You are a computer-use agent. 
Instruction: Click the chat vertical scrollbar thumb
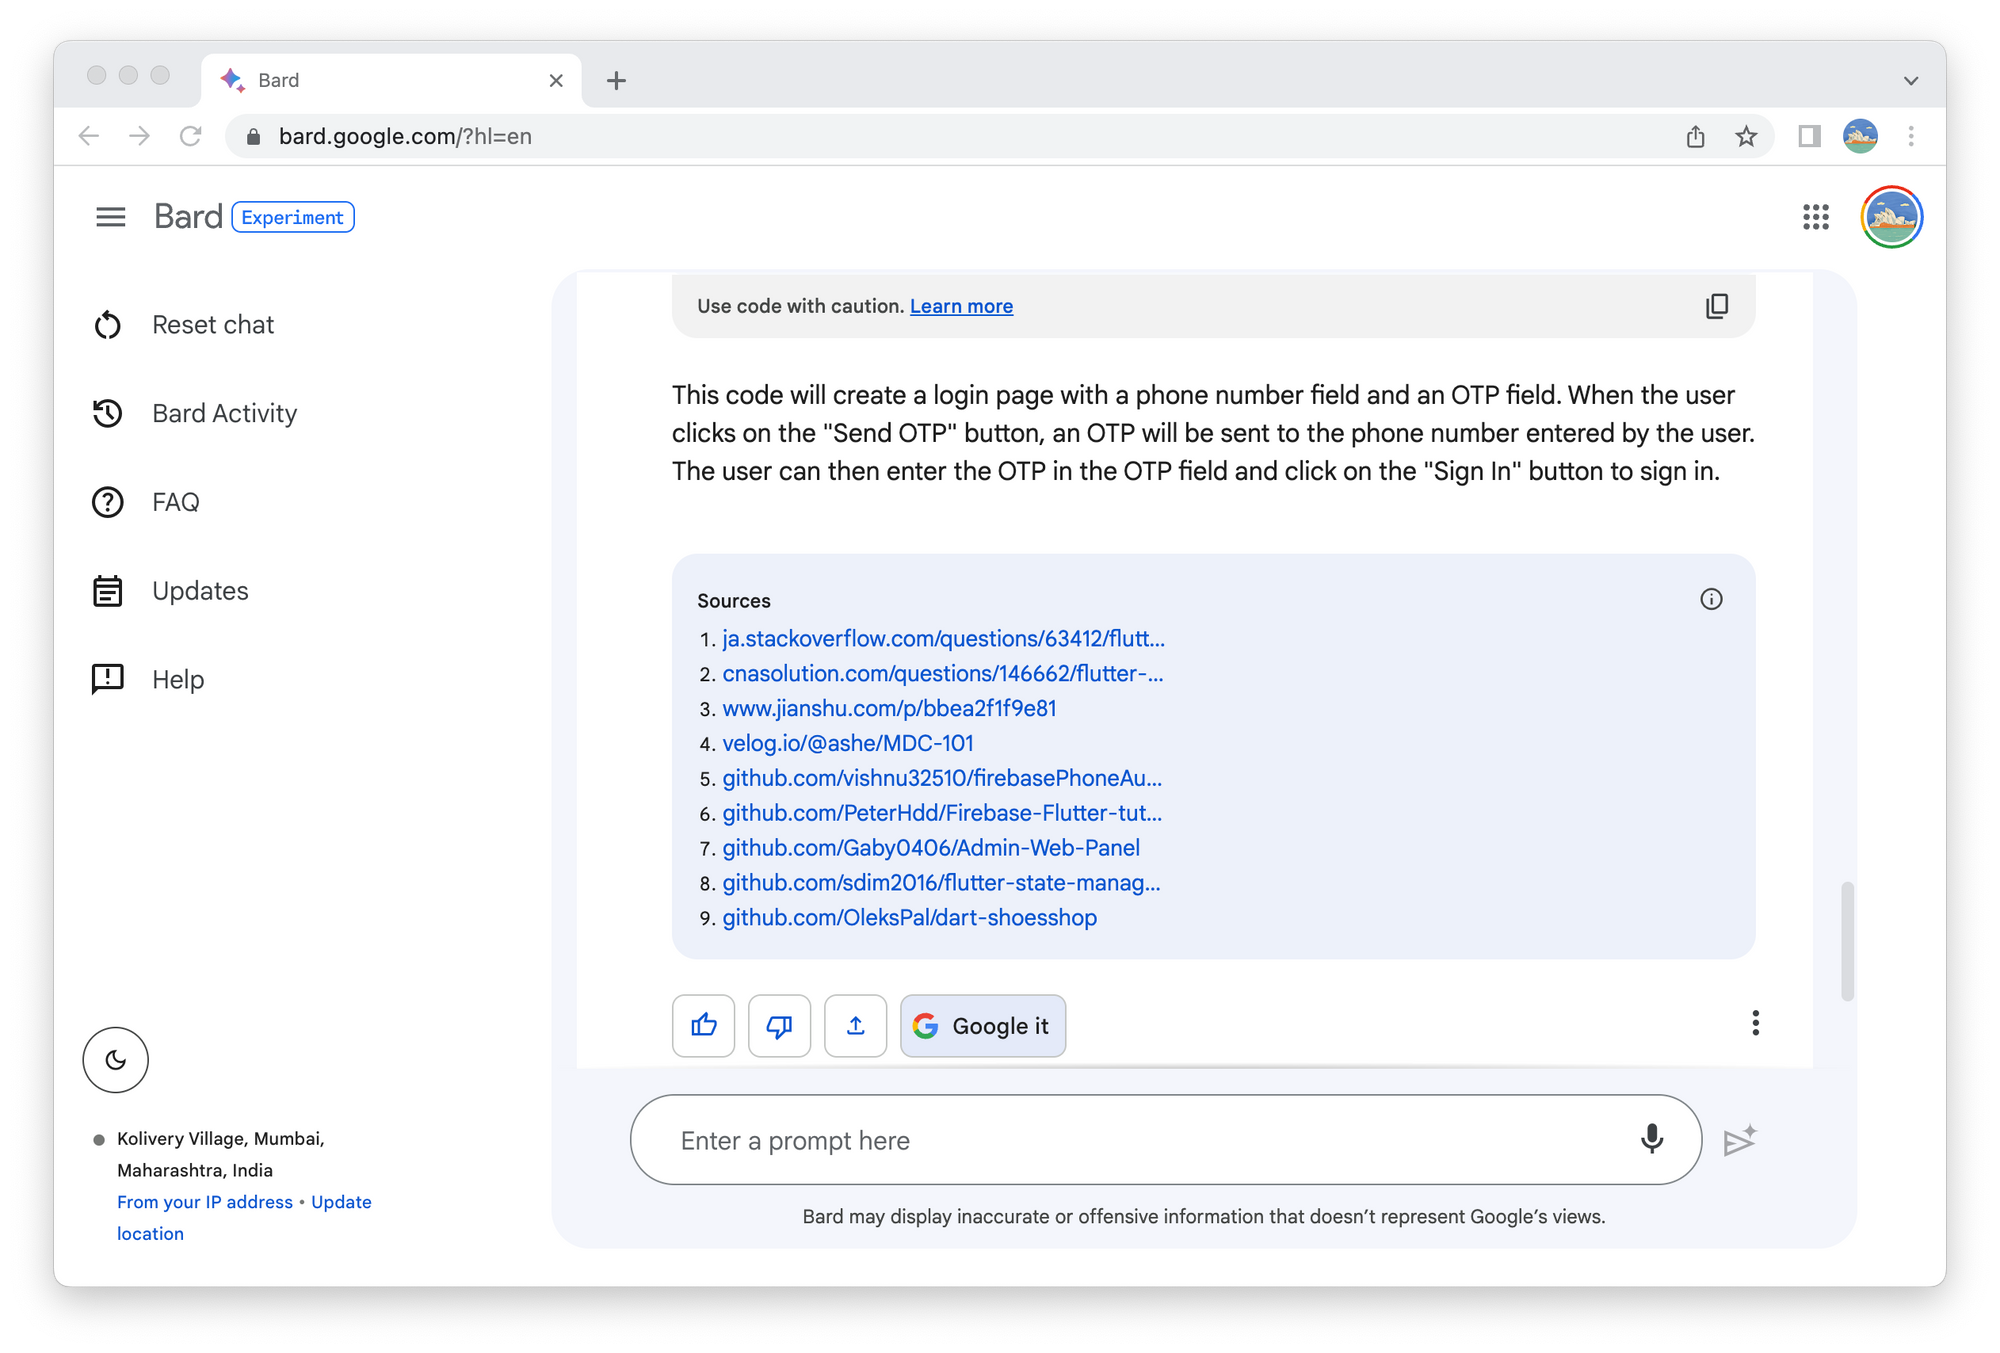click(x=1847, y=940)
